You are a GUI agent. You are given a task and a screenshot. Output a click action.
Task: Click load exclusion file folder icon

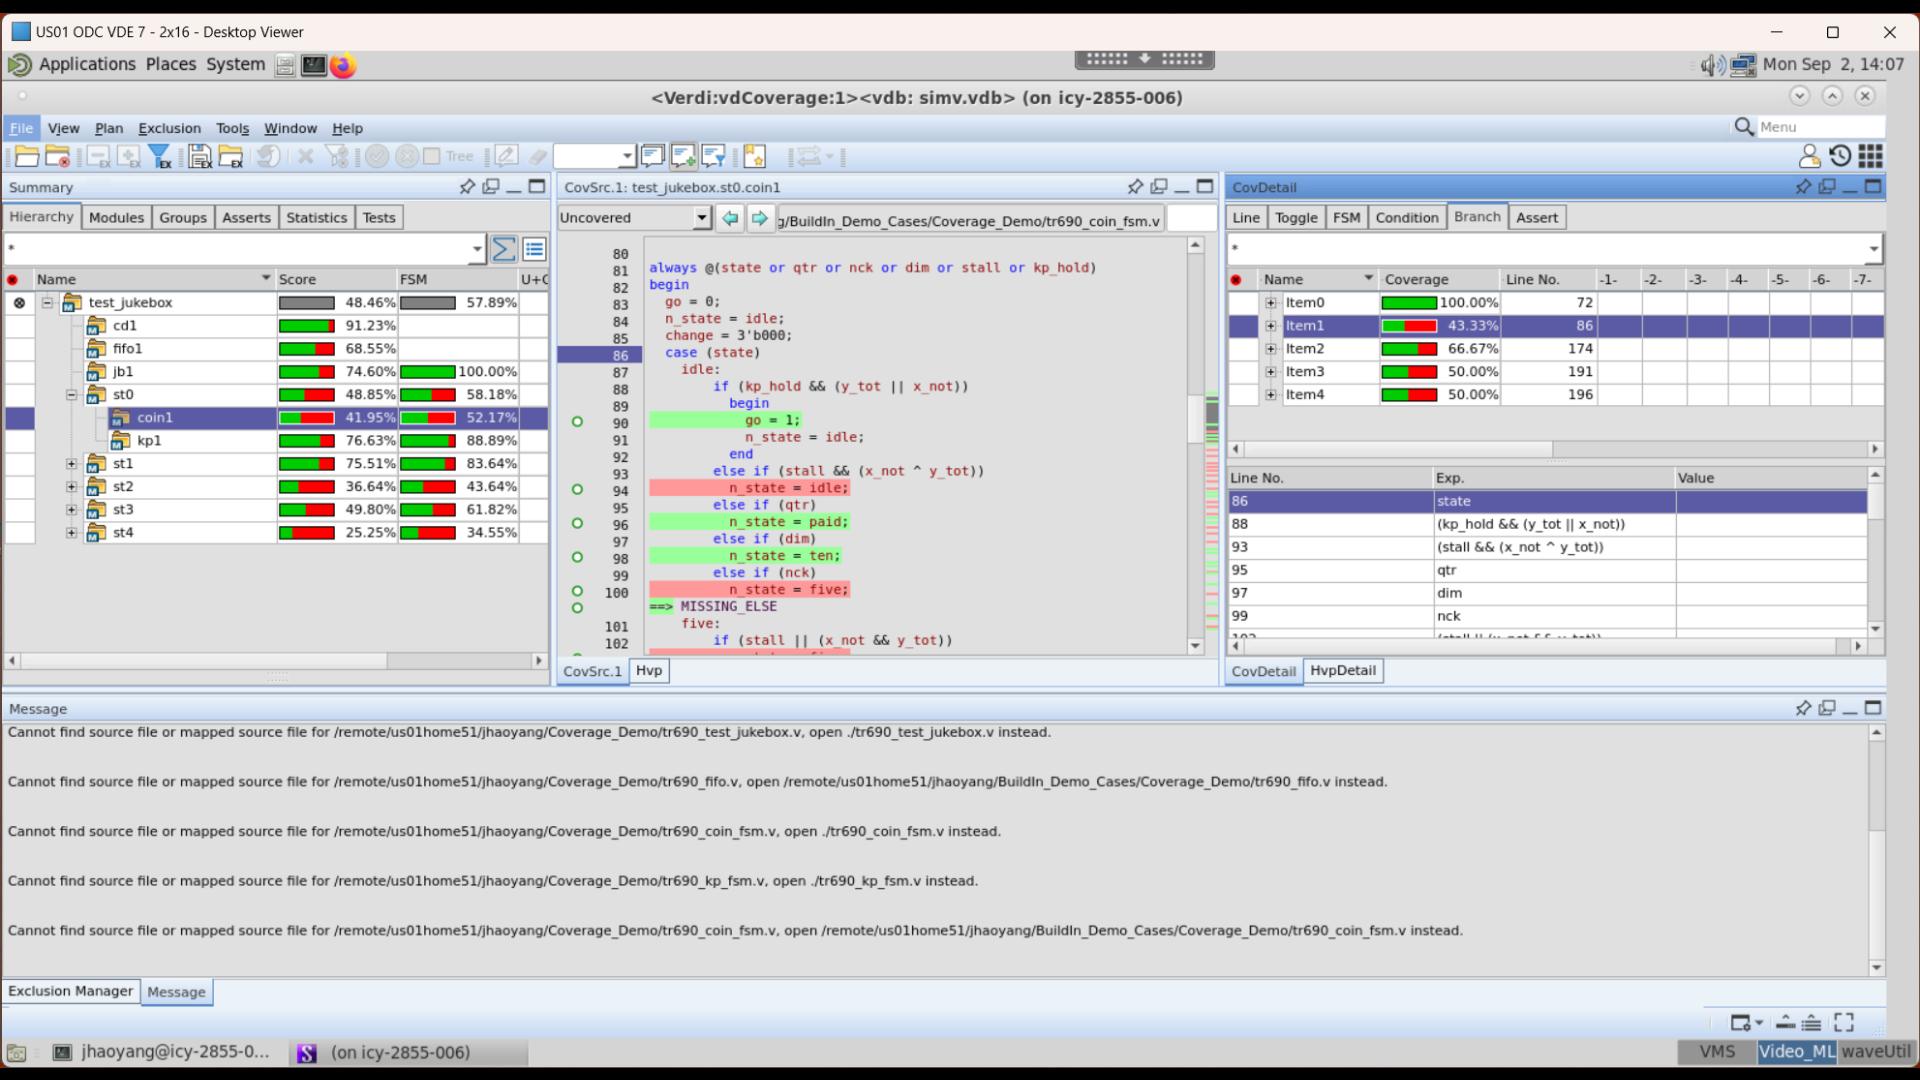231,157
